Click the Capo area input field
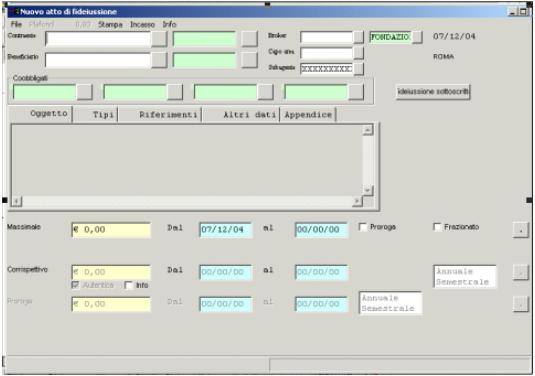Screen dimensions: 535x376 [x=327, y=53]
